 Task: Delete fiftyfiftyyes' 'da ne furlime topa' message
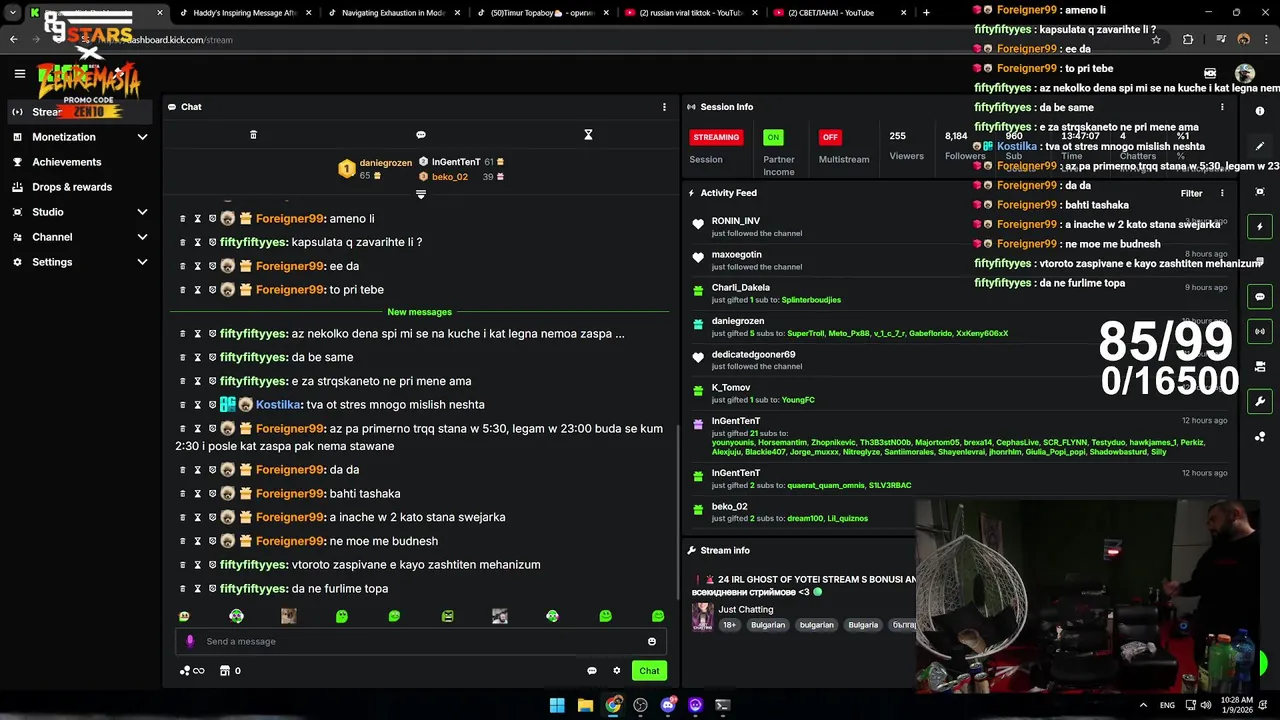point(182,589)
